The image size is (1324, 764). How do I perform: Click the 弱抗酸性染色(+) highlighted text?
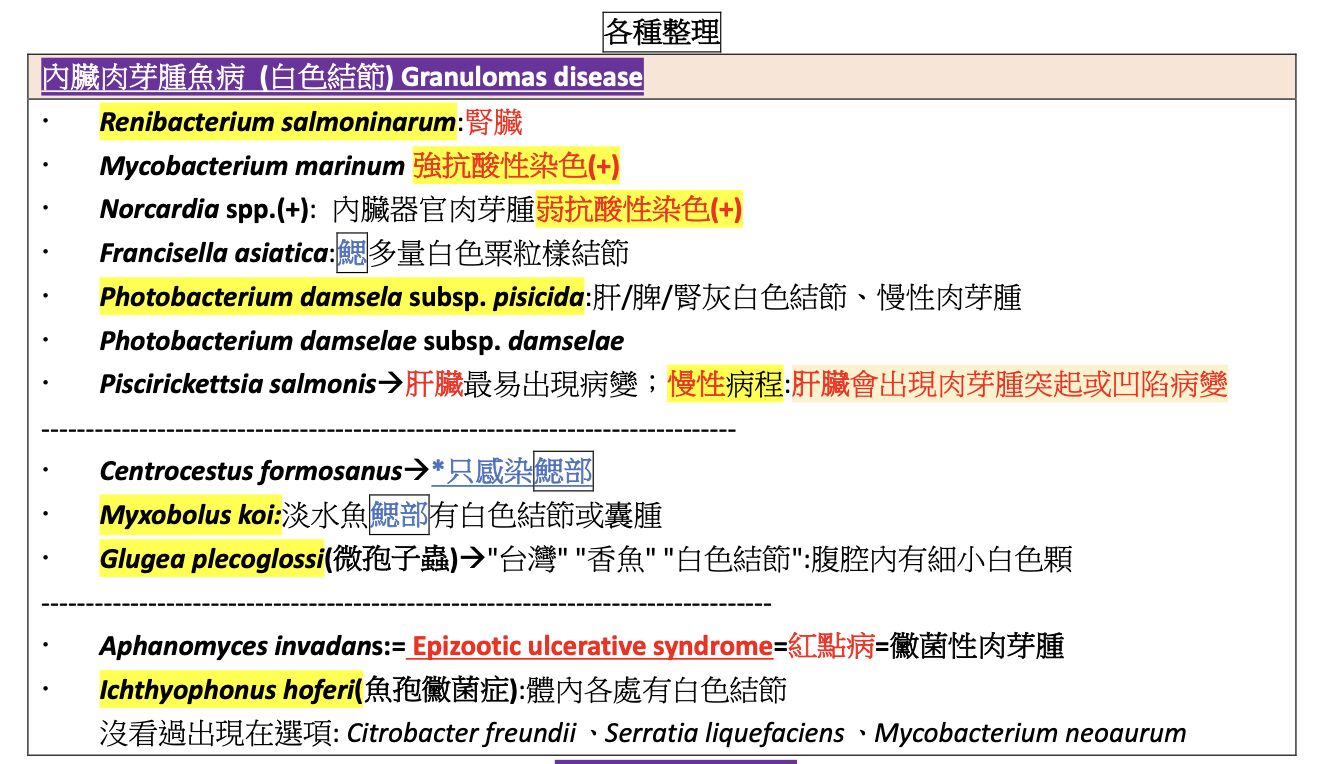(x=639, y=210)
